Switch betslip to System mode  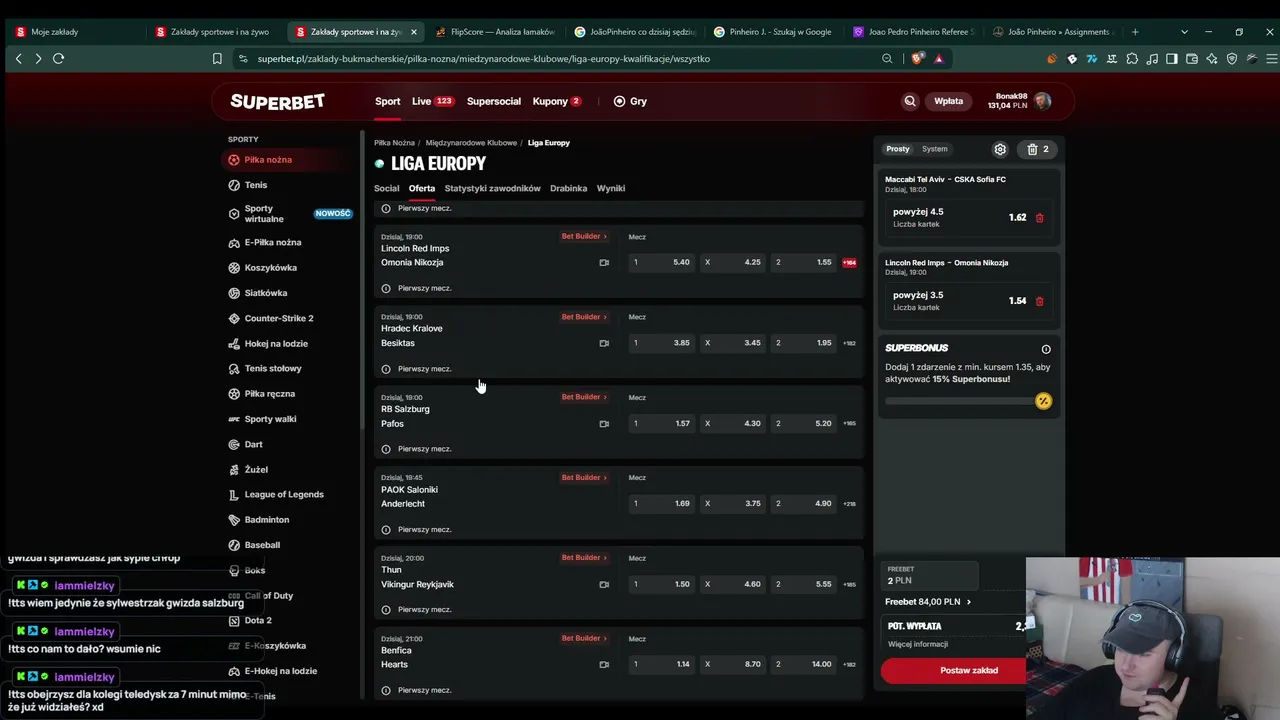935,149
